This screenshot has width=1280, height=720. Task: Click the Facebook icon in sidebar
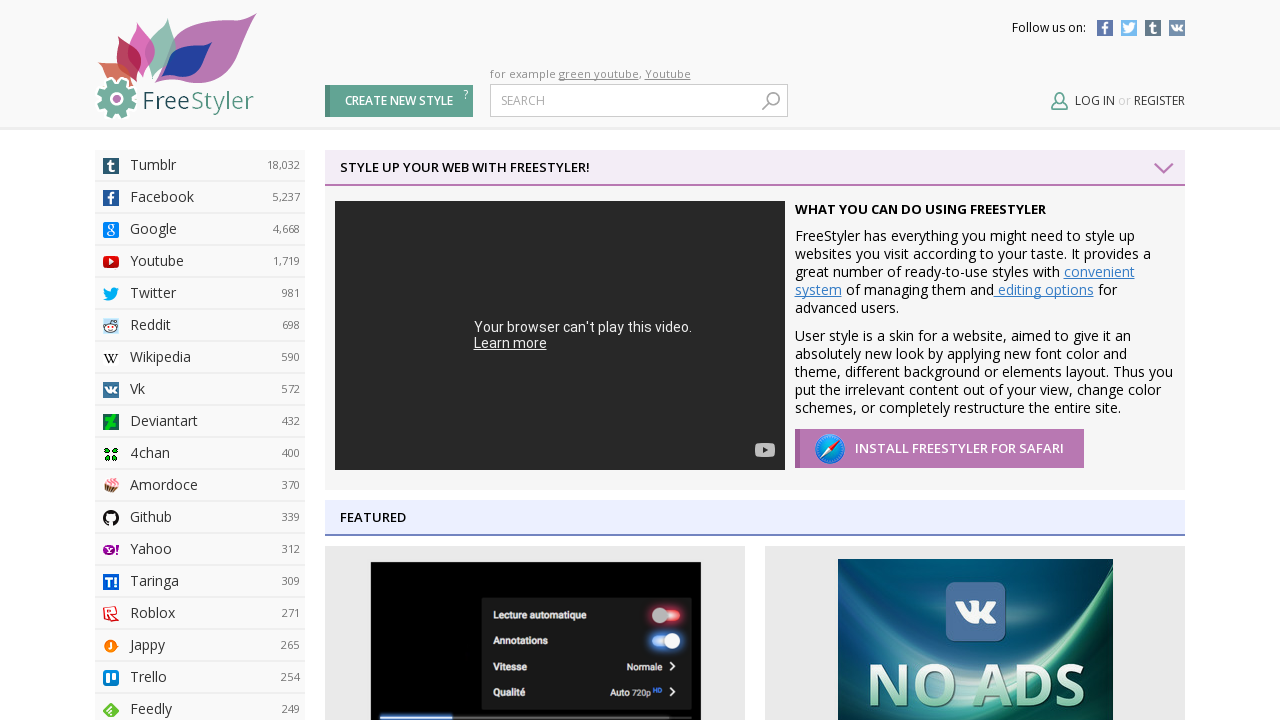point(111,198)
